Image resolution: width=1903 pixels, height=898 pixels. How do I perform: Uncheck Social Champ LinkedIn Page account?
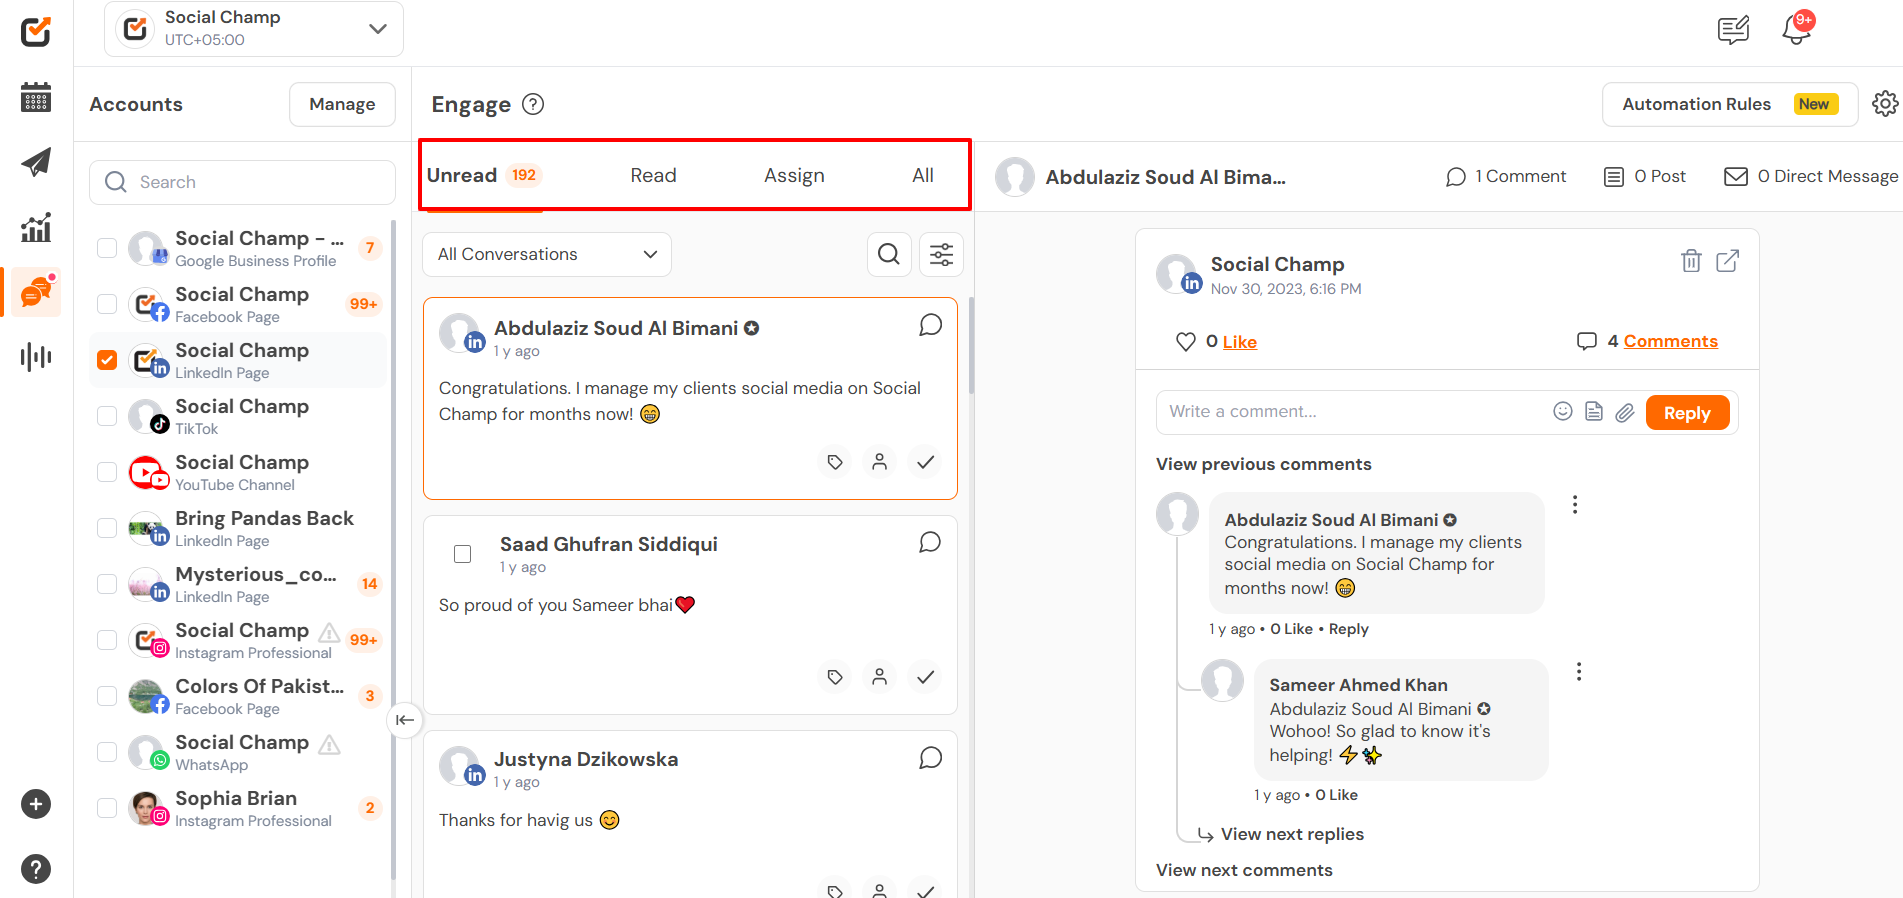pyautogui.click(x=107, y=360)
